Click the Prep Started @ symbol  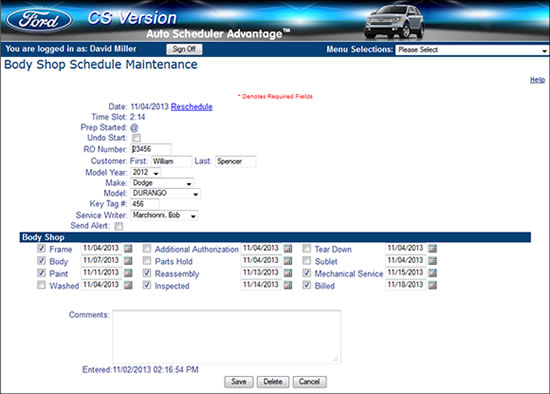coord(134,128)
